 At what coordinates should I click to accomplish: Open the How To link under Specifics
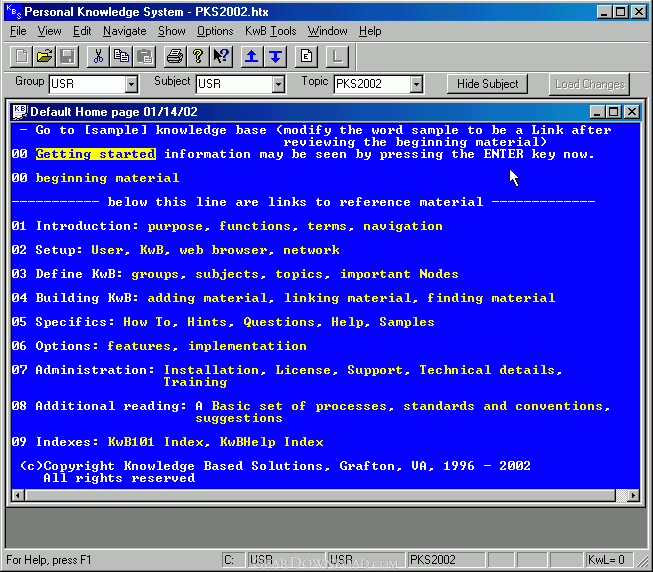click(x=147, y=322)
